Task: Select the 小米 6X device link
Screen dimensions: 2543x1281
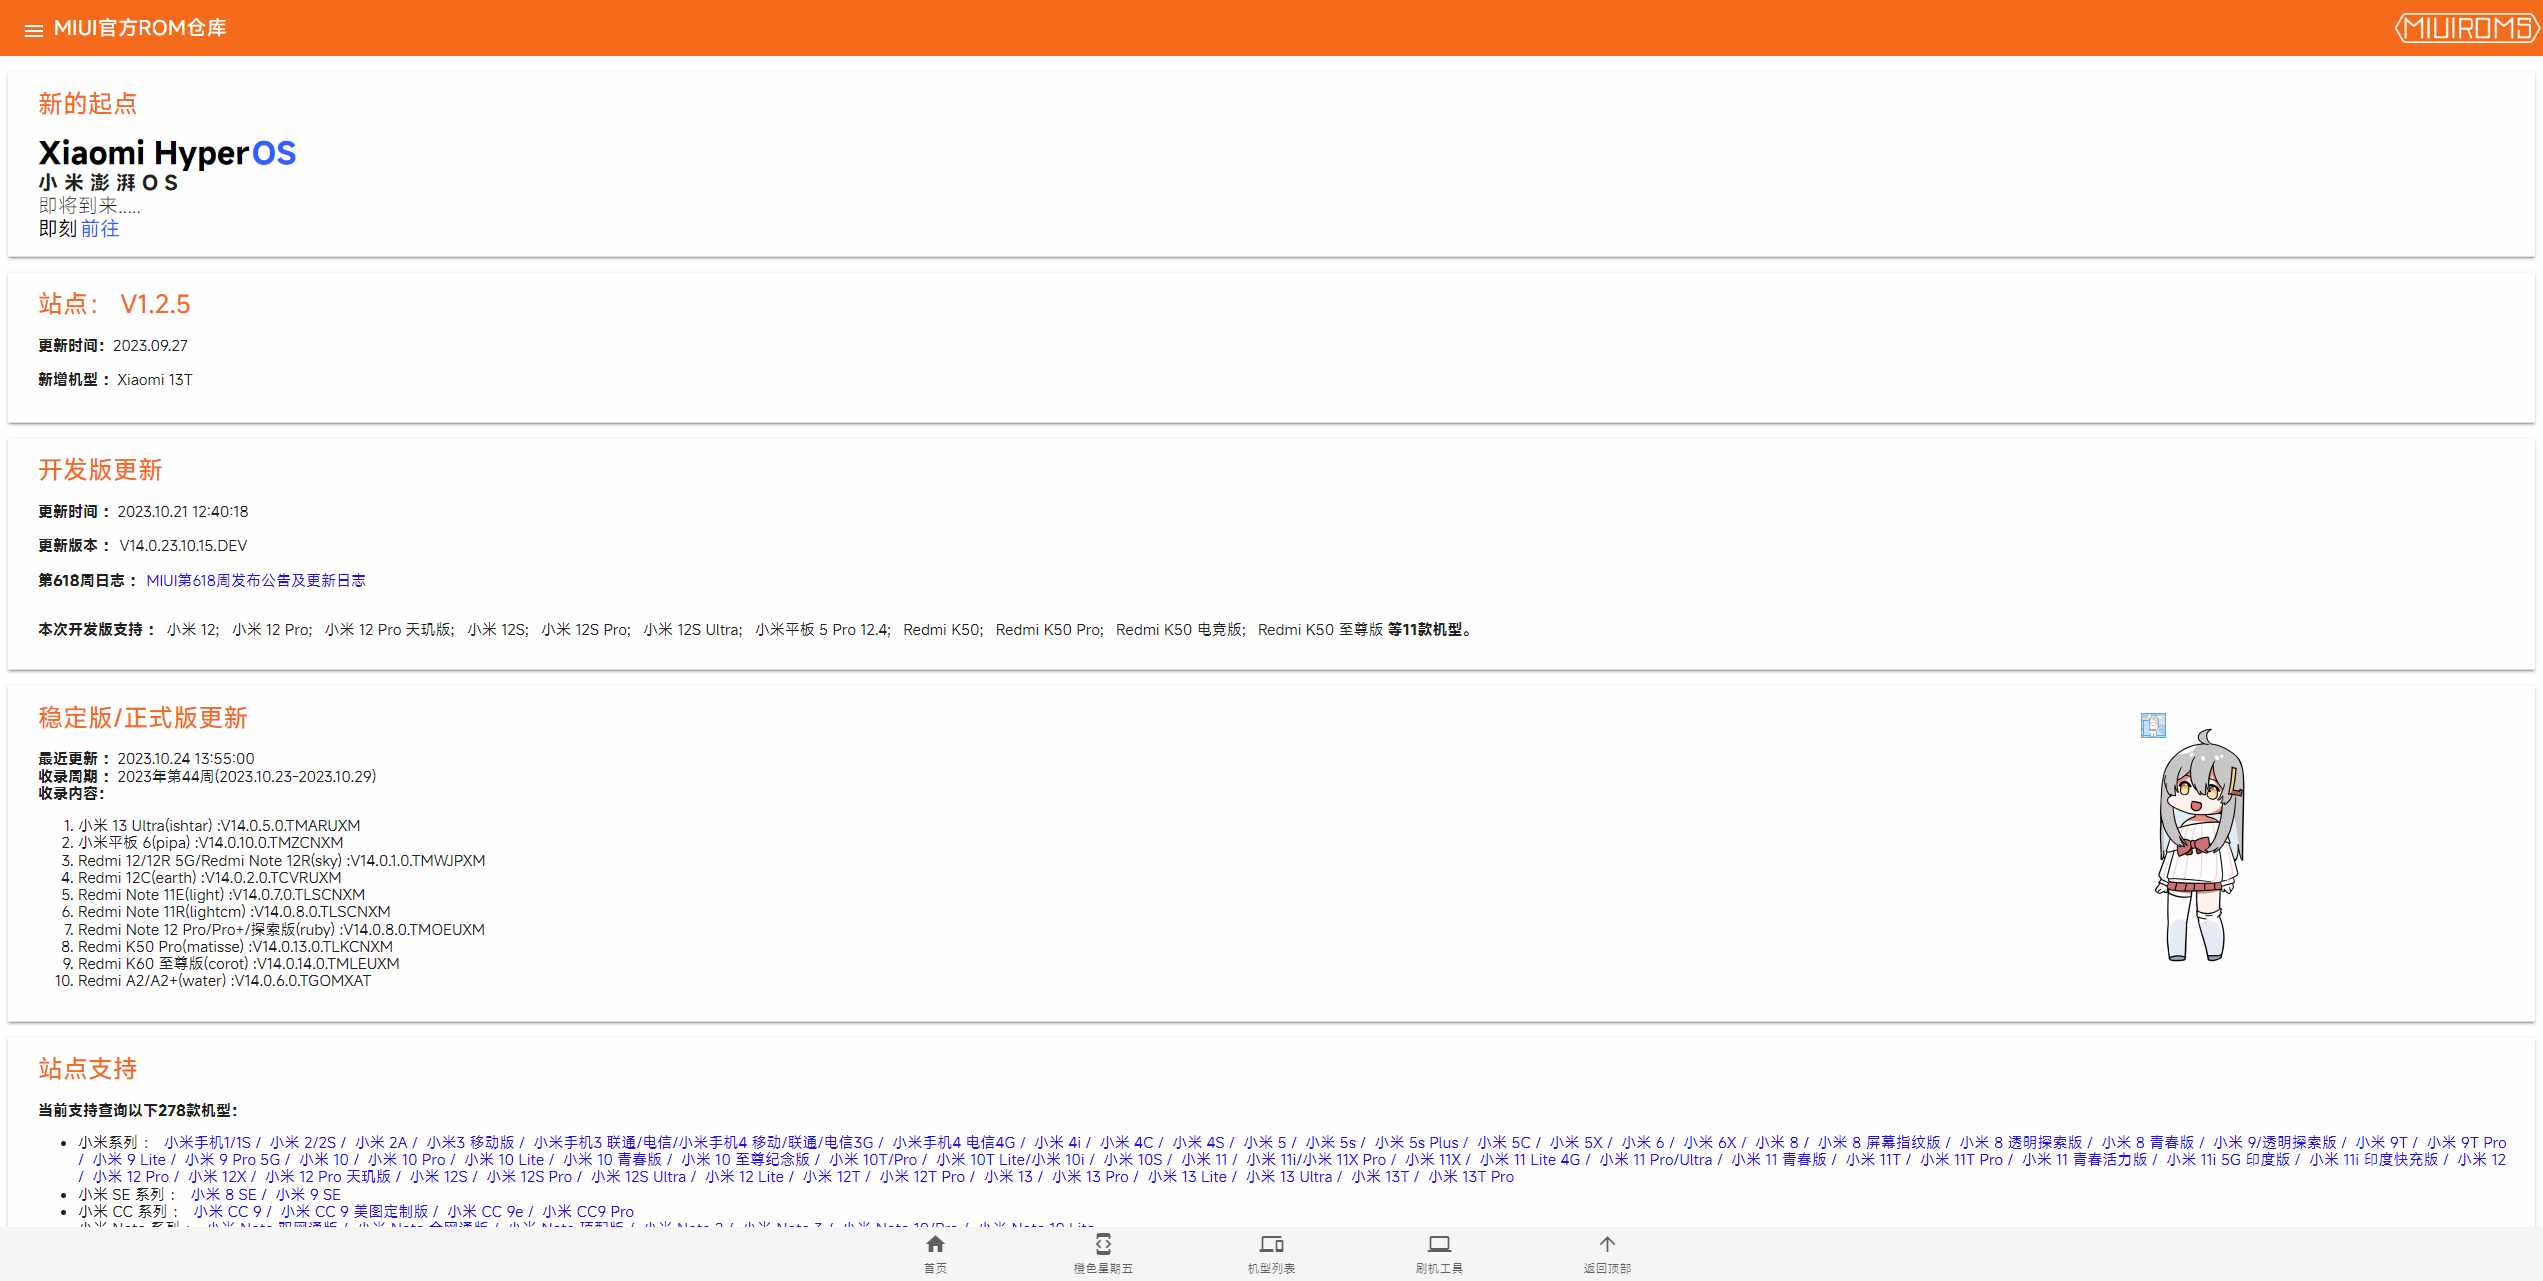Action: point(1709,1143)
